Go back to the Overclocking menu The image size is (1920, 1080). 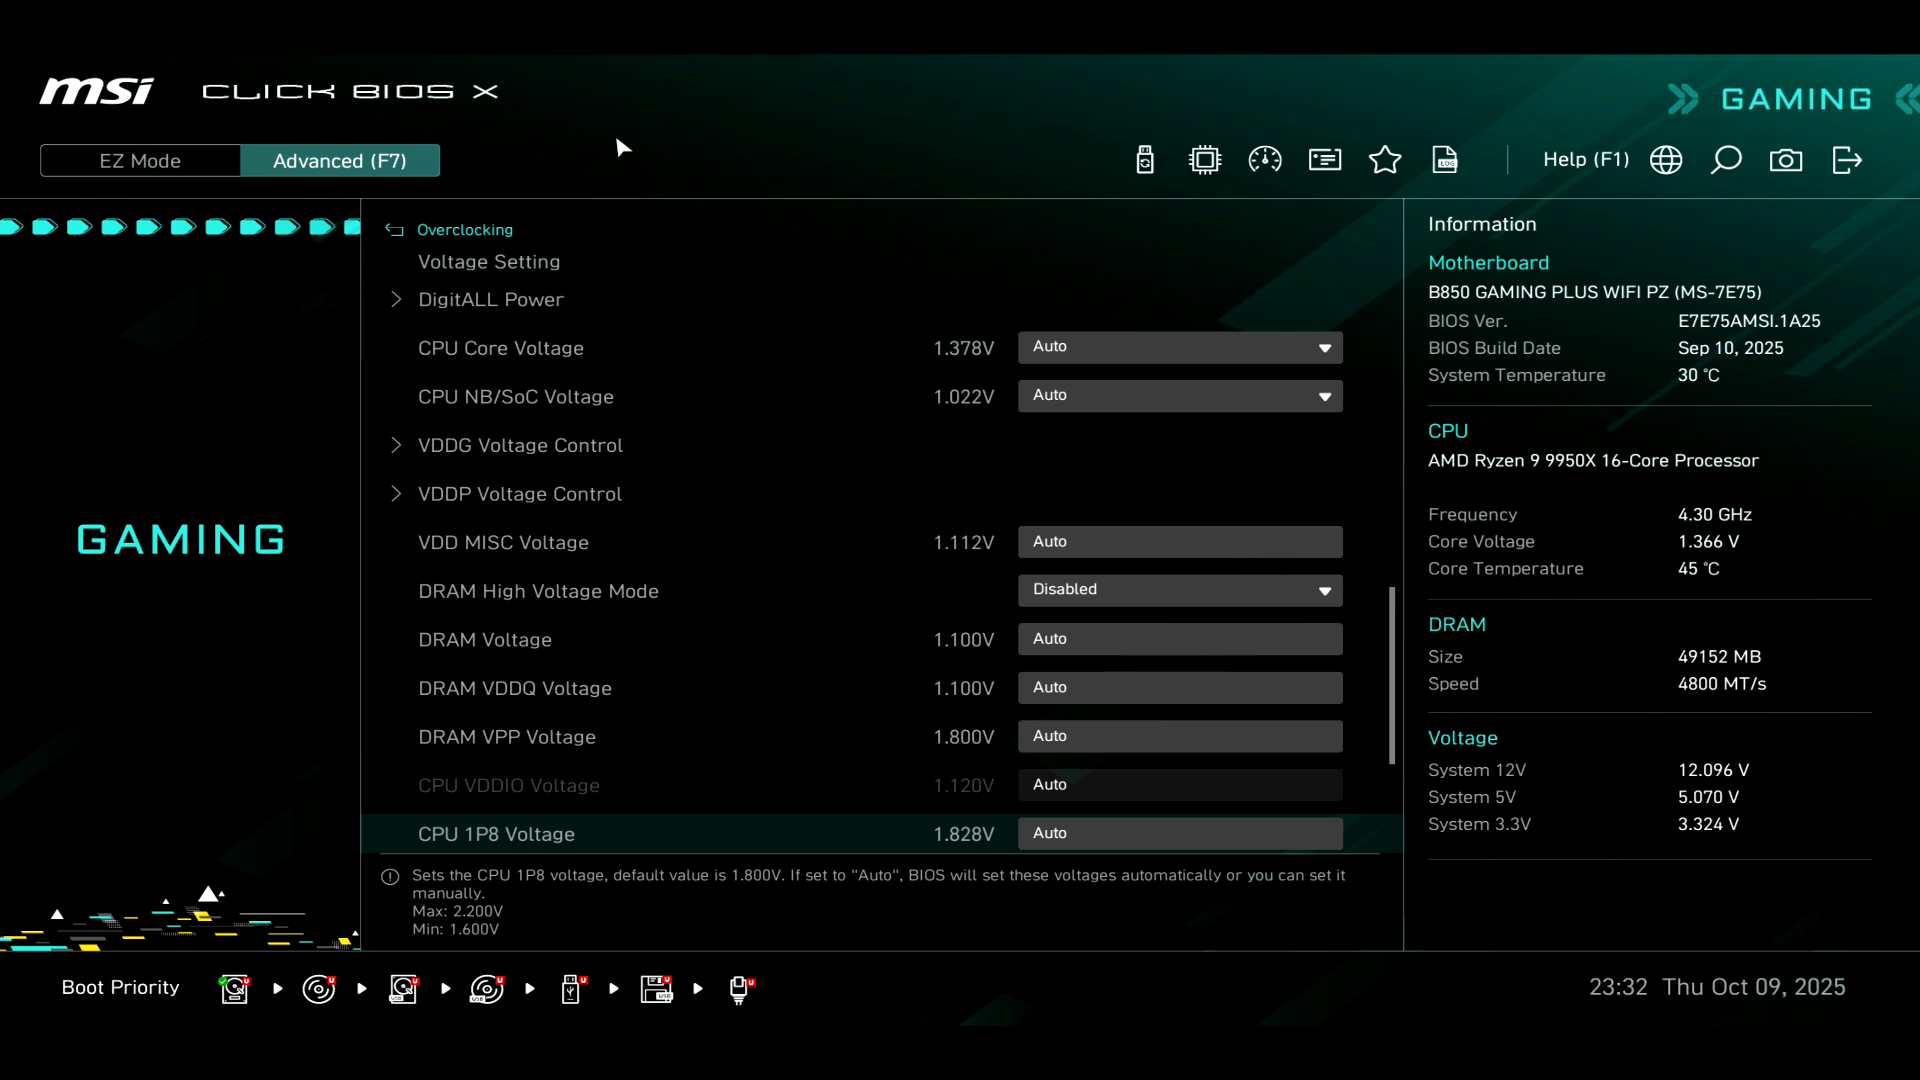(x=464, y=230)
